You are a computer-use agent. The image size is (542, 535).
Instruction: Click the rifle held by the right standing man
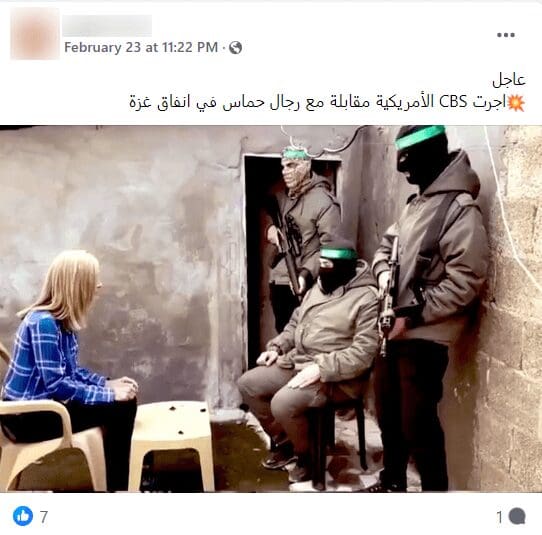click(x=389, y=294)
